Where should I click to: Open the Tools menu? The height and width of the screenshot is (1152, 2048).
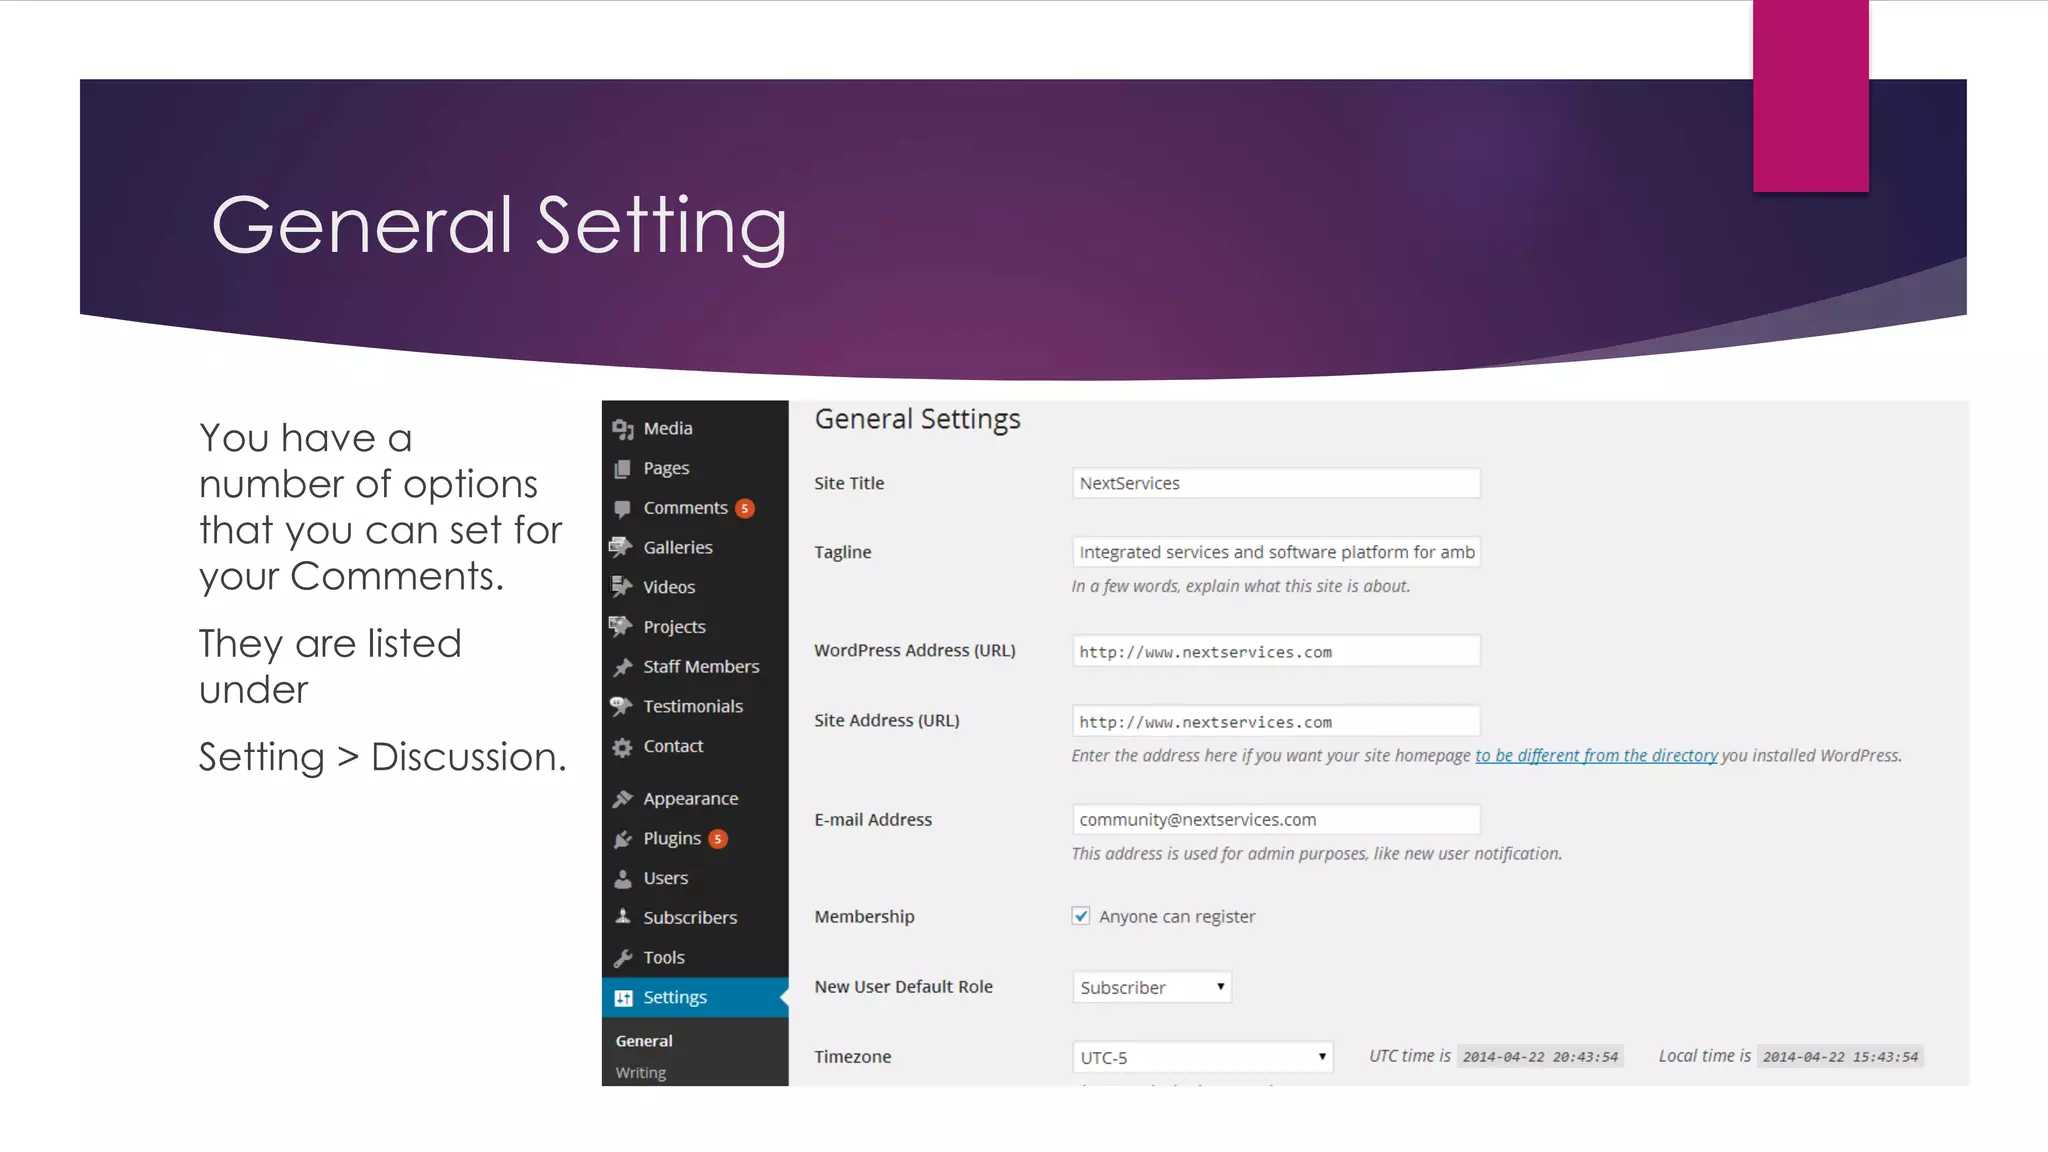pos(695,958)
